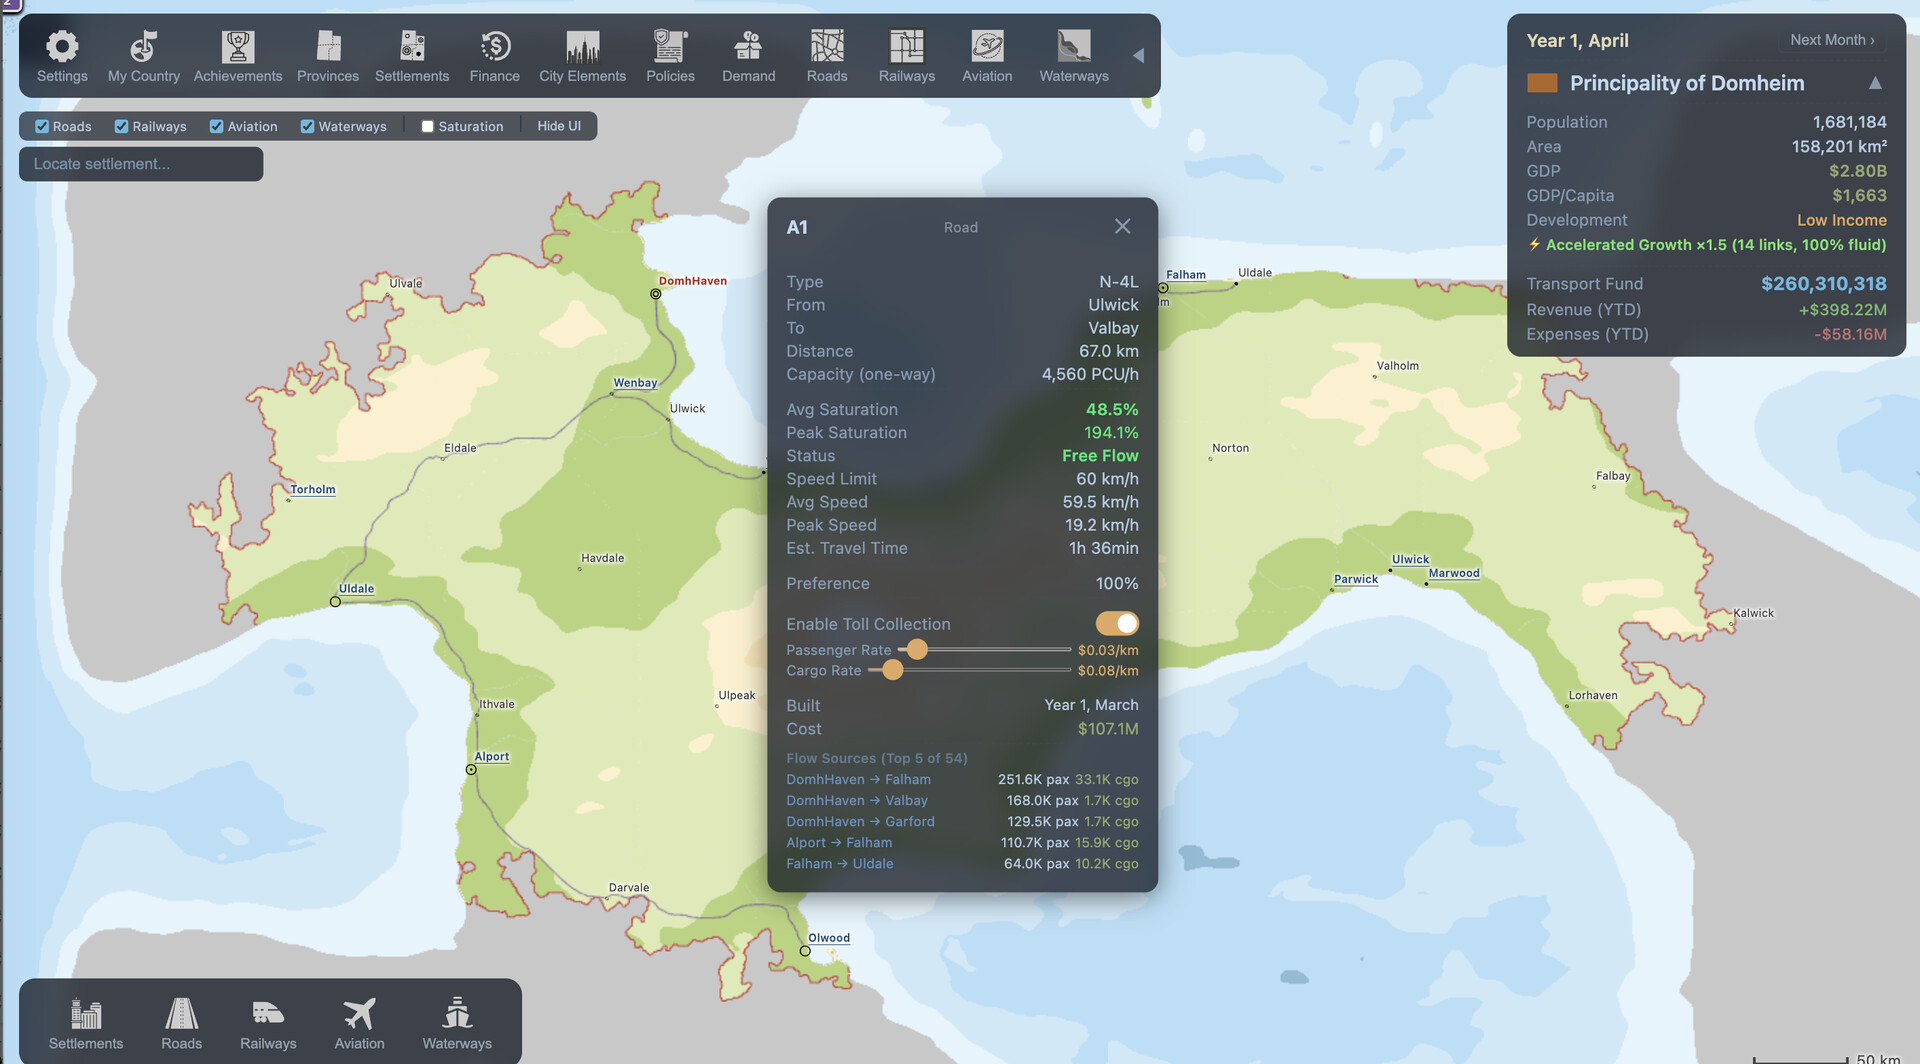
Task: Open the My Country menu item
Action: click(x=144, y=47)
